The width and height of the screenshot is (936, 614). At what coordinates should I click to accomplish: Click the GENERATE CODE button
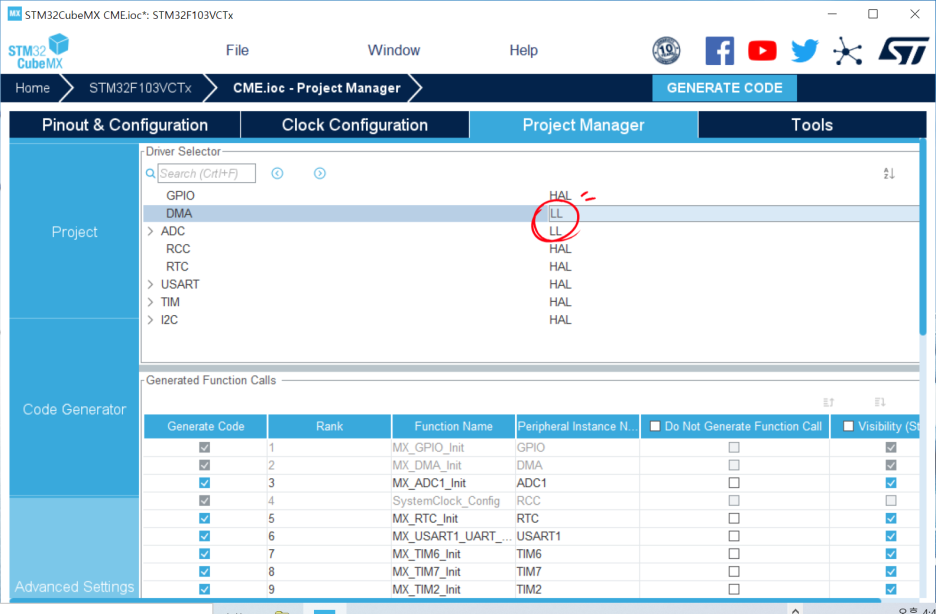725,88
